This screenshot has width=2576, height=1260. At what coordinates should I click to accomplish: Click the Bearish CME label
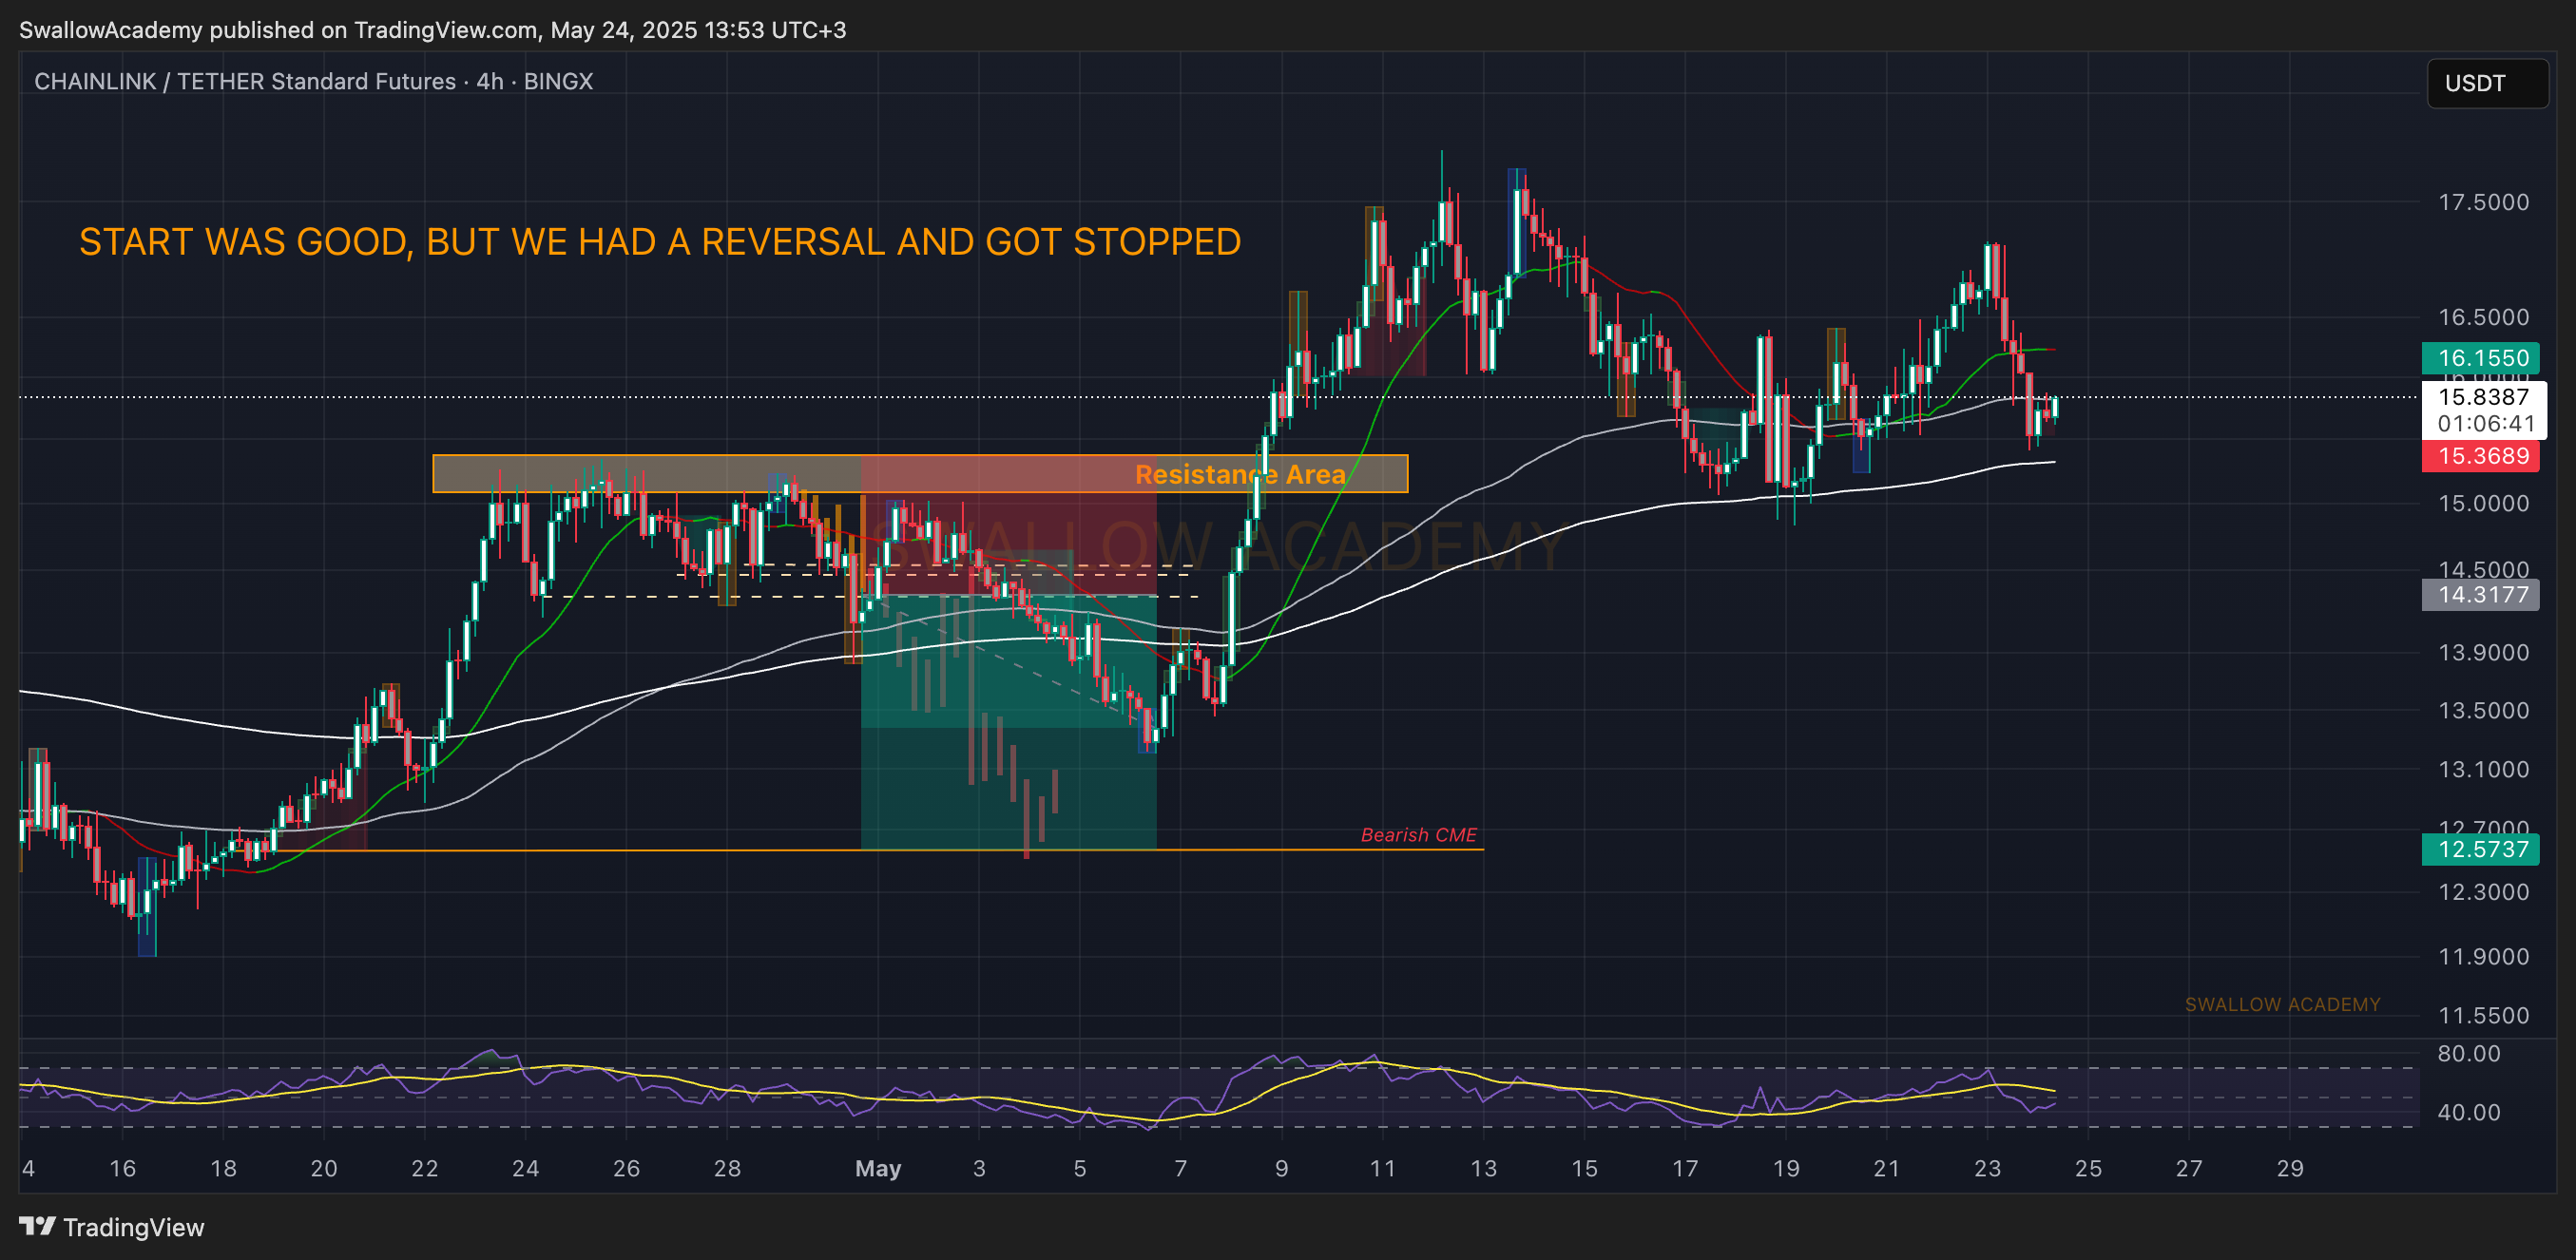tap(1418, 835)
